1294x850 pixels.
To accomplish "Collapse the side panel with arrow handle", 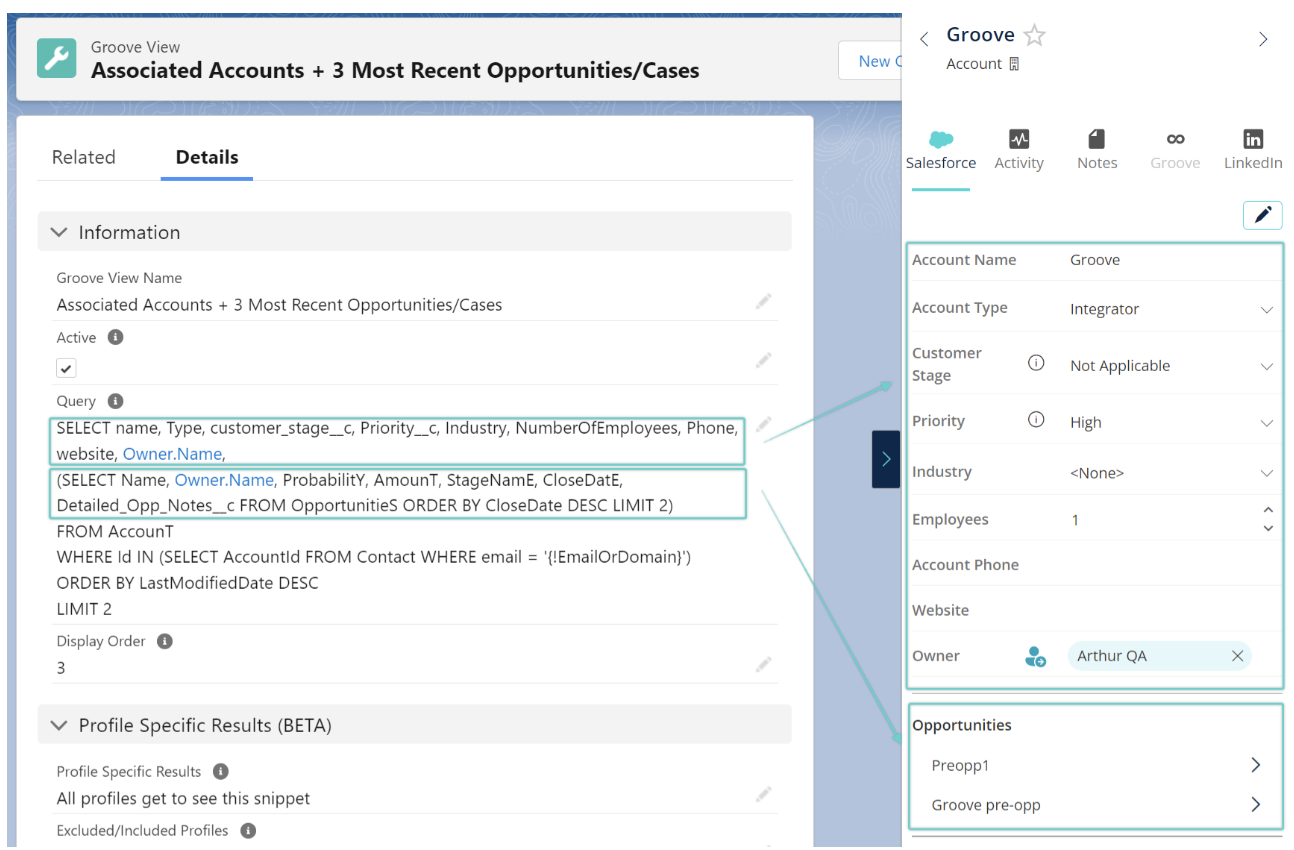I will point(886,459).
